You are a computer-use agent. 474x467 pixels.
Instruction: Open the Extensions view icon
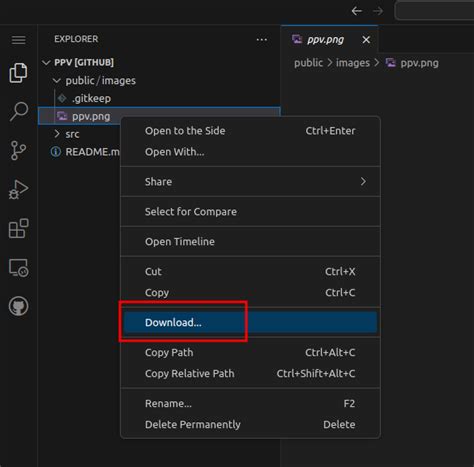click(x=18, y=228)
